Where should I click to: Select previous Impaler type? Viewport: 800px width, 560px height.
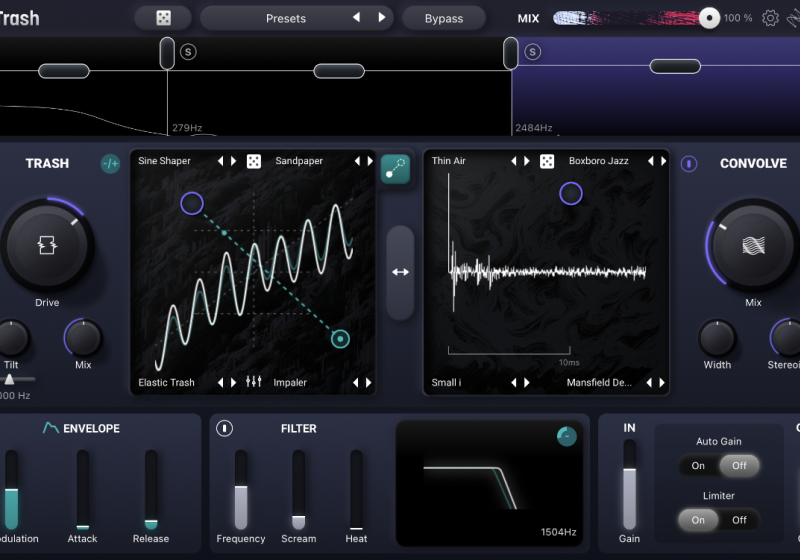coord(356,383)
